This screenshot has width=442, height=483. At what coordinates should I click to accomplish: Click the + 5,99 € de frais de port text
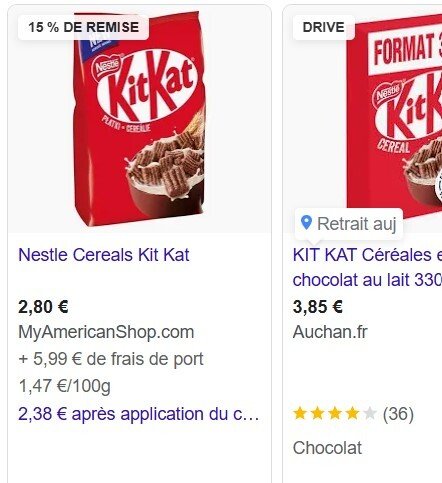click(111, 359)
